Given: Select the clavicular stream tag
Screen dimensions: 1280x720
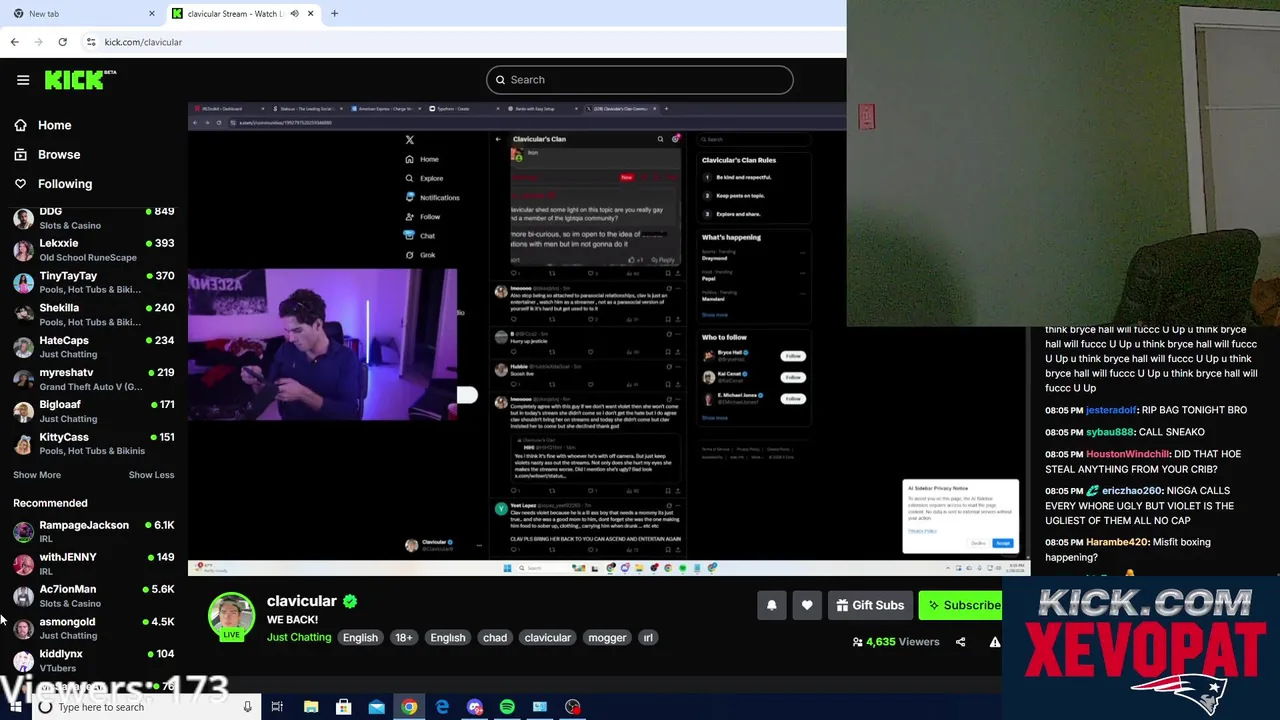Looking at the screenshot, I should (548, 637).
